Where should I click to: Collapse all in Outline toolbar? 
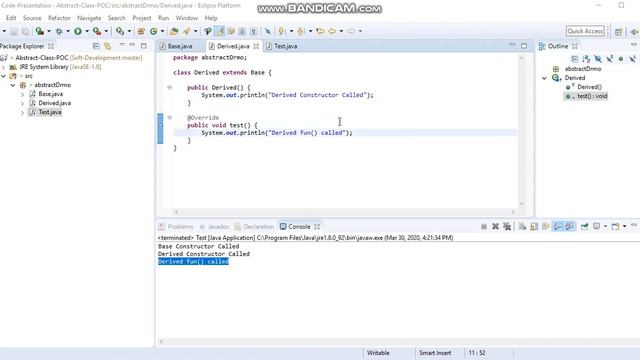[x=575, y=59]
